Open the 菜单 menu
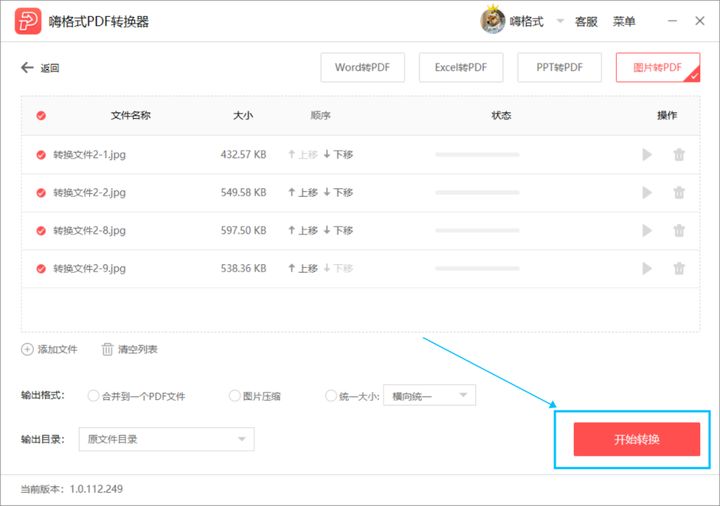Image resolution: width=720 pixels, height=506 pixels. [x=624, y=22]
